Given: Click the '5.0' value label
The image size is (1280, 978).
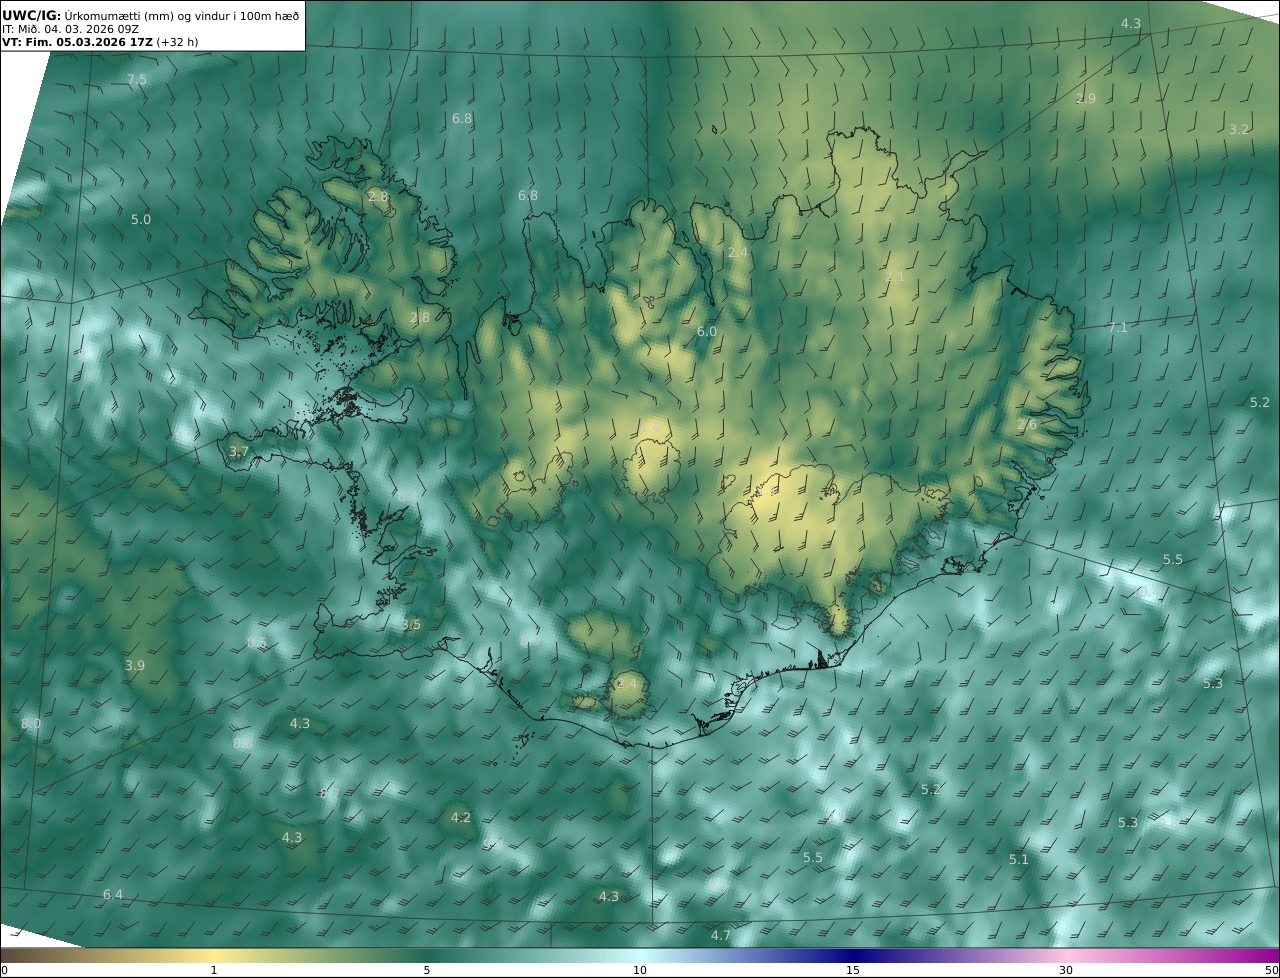Looking at the screenshot, I should coord(141,219).
